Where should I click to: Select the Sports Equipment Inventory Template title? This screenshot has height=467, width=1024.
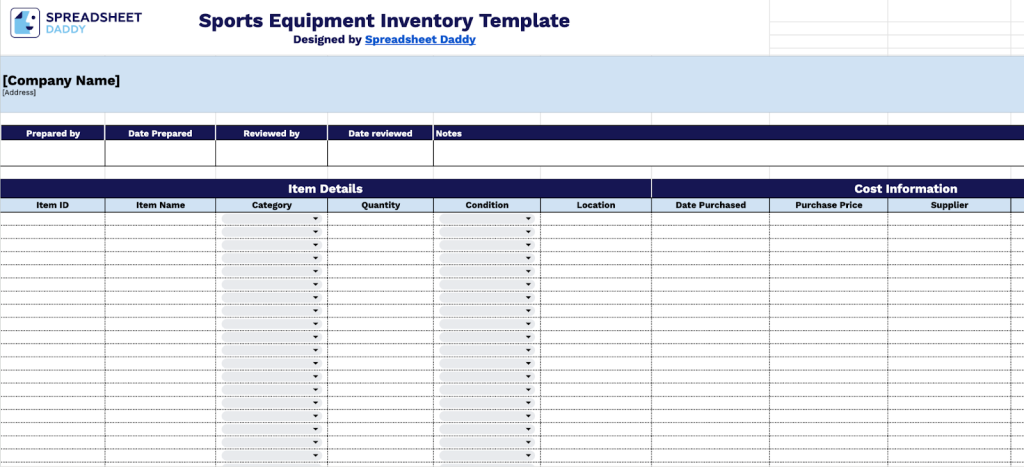point(384,21)
